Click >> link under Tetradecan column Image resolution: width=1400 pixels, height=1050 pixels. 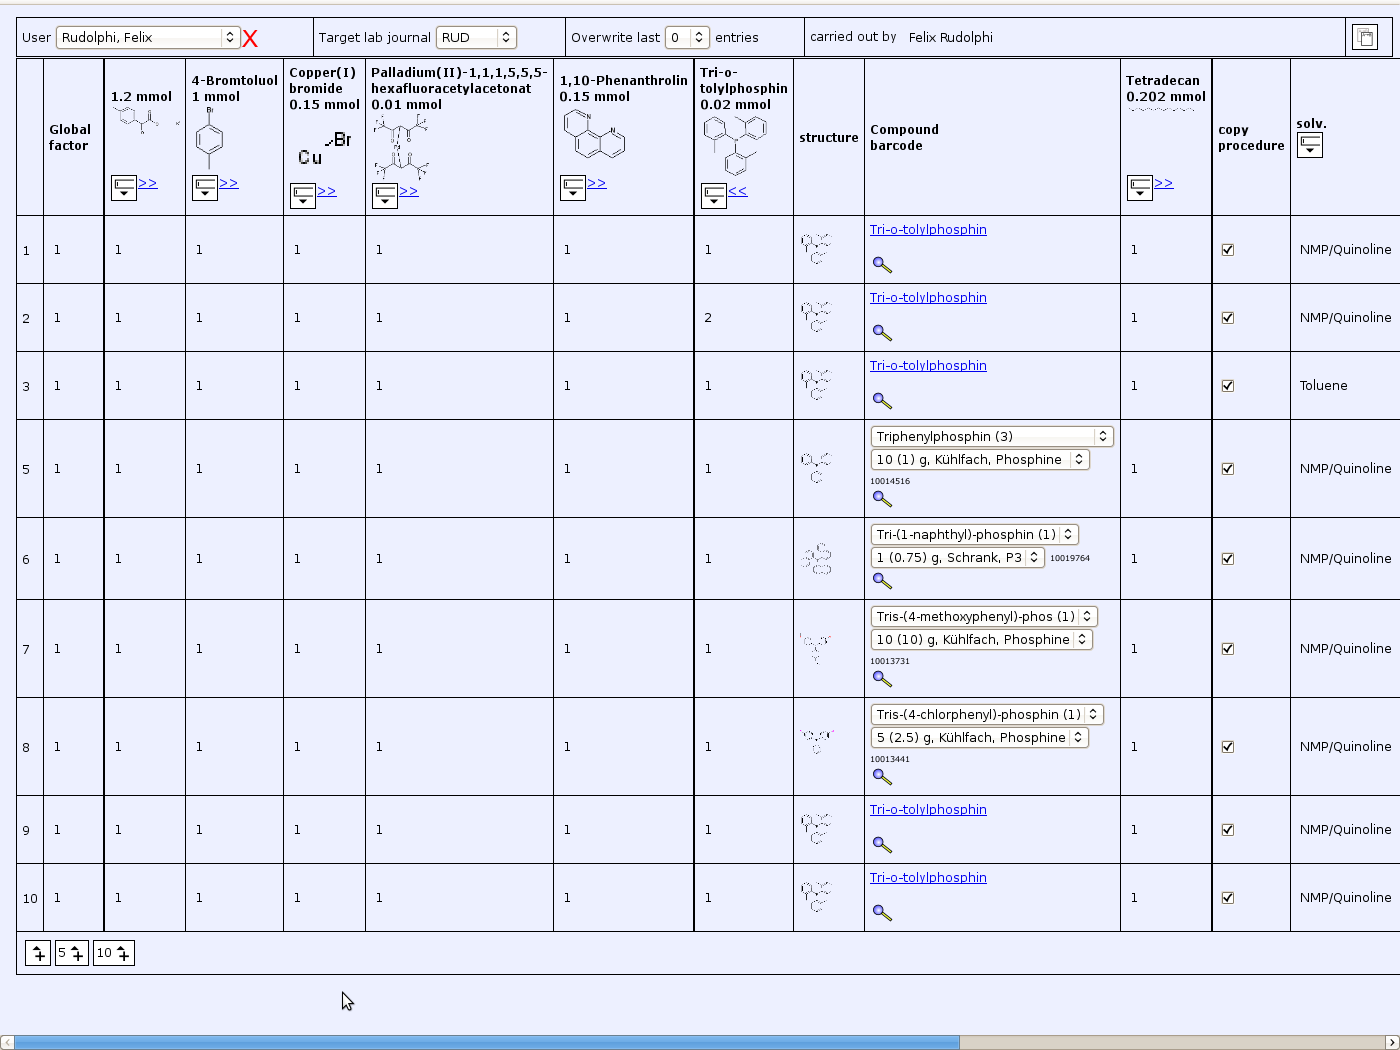1164,183
